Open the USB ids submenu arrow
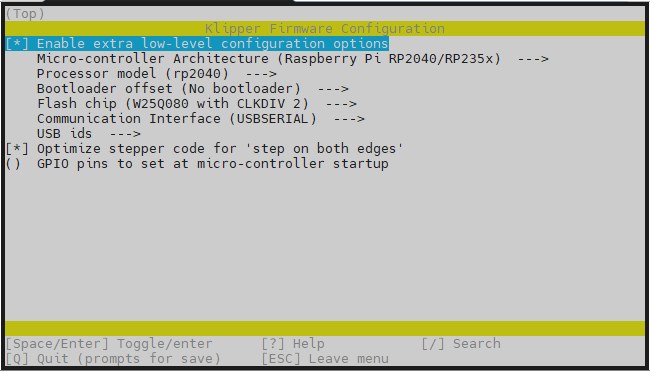 [x=125, y=134]
